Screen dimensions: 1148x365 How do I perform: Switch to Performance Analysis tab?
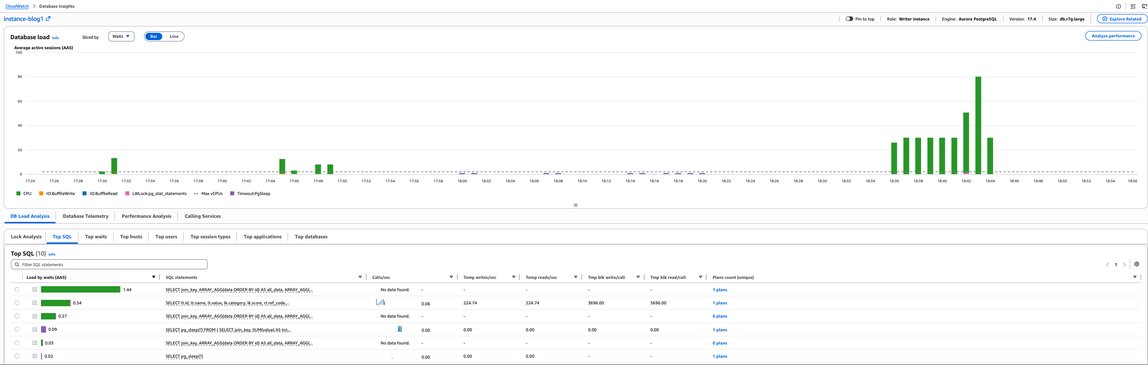coord(146,217)
